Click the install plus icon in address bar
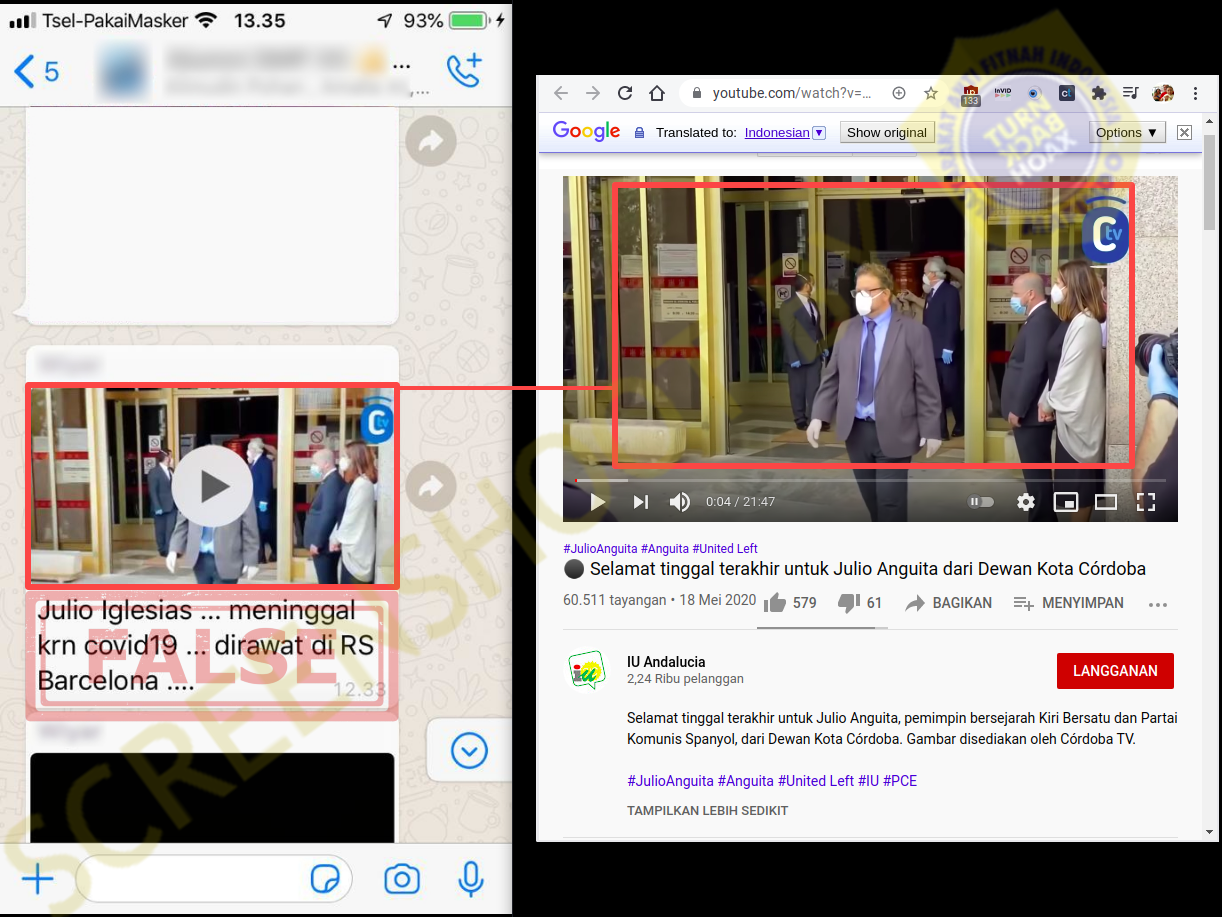Image resolution: width=1222 pixels, height=917 pixels. pos(899,93)
